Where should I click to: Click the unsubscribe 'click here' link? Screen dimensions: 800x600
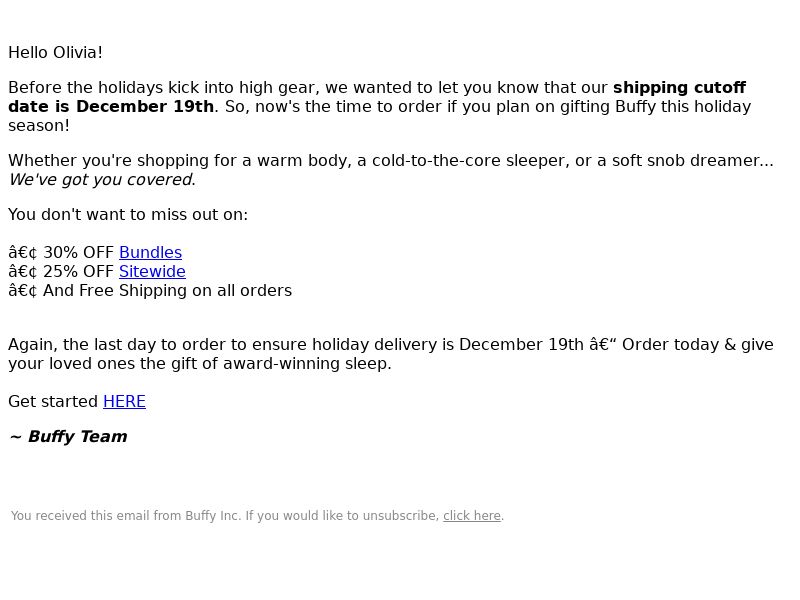[x=472, y=516]
